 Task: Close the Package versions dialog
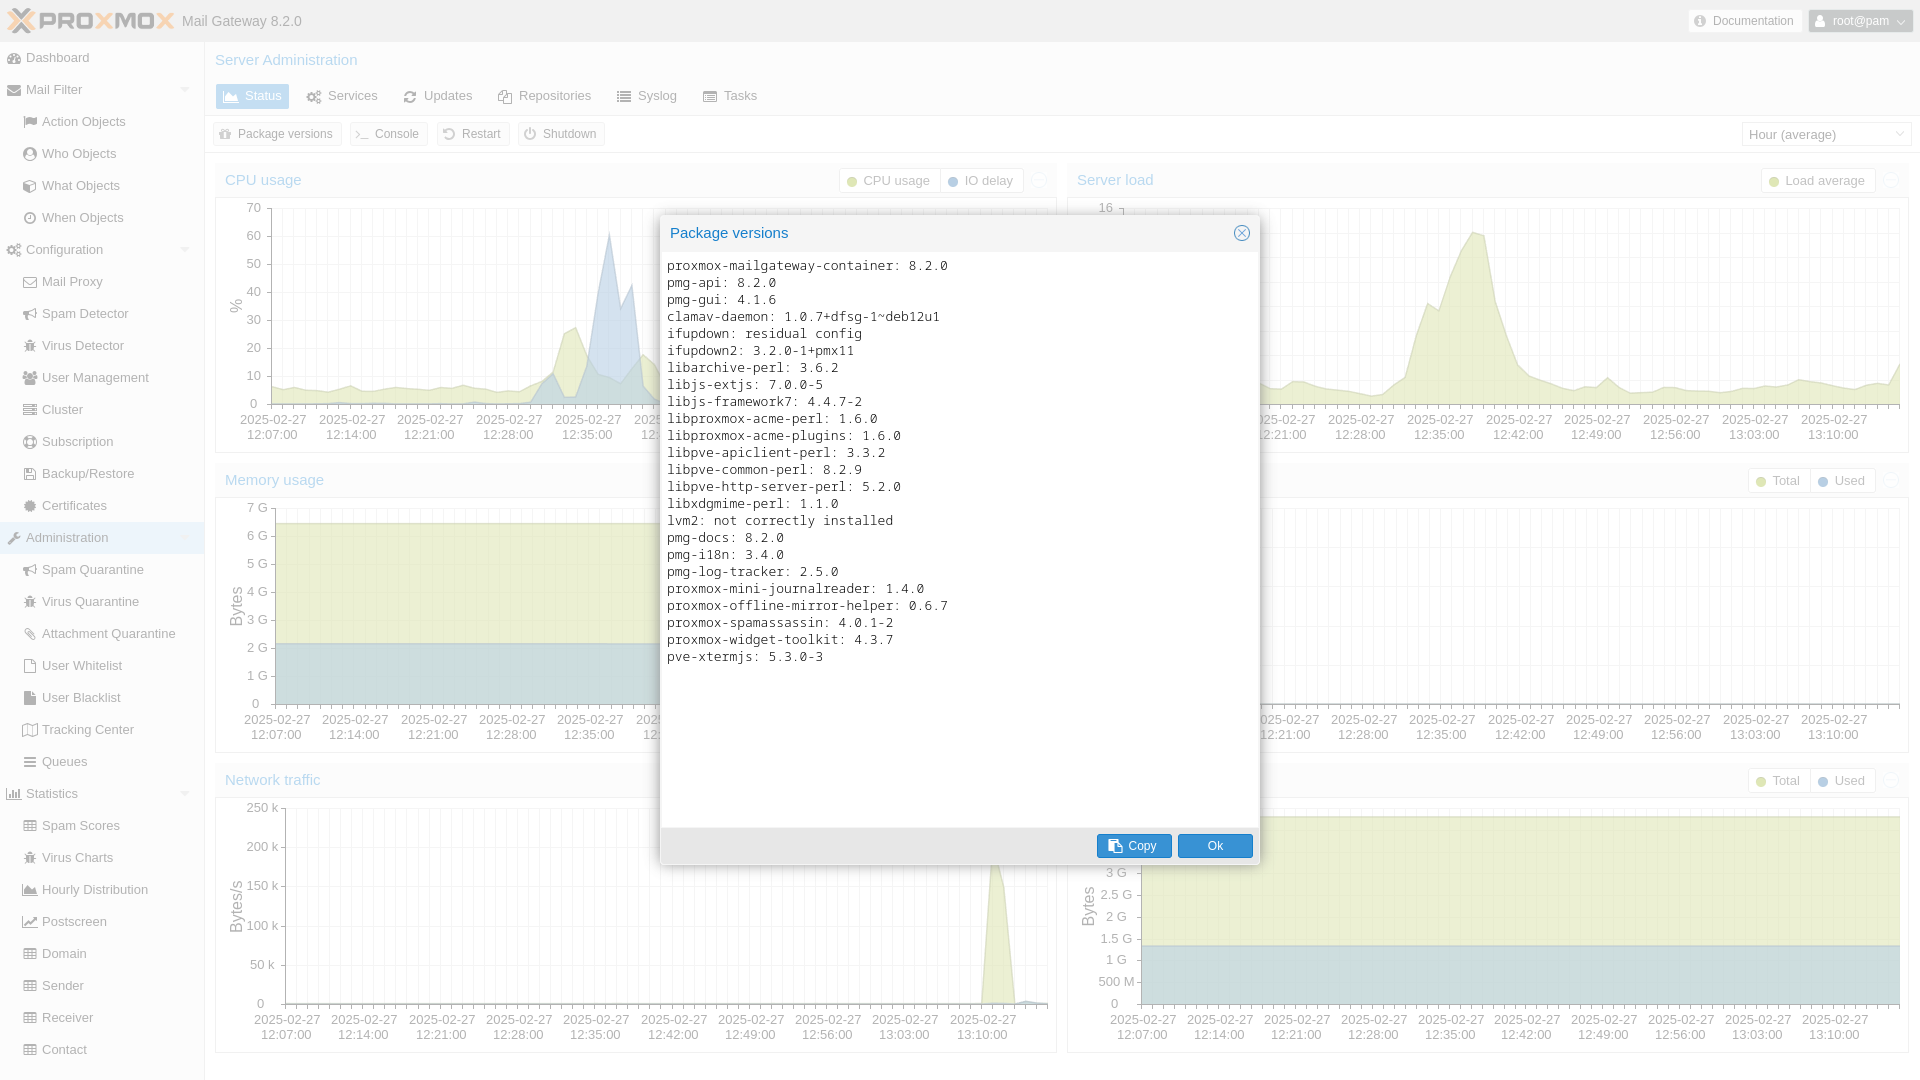click(1241, 233)
